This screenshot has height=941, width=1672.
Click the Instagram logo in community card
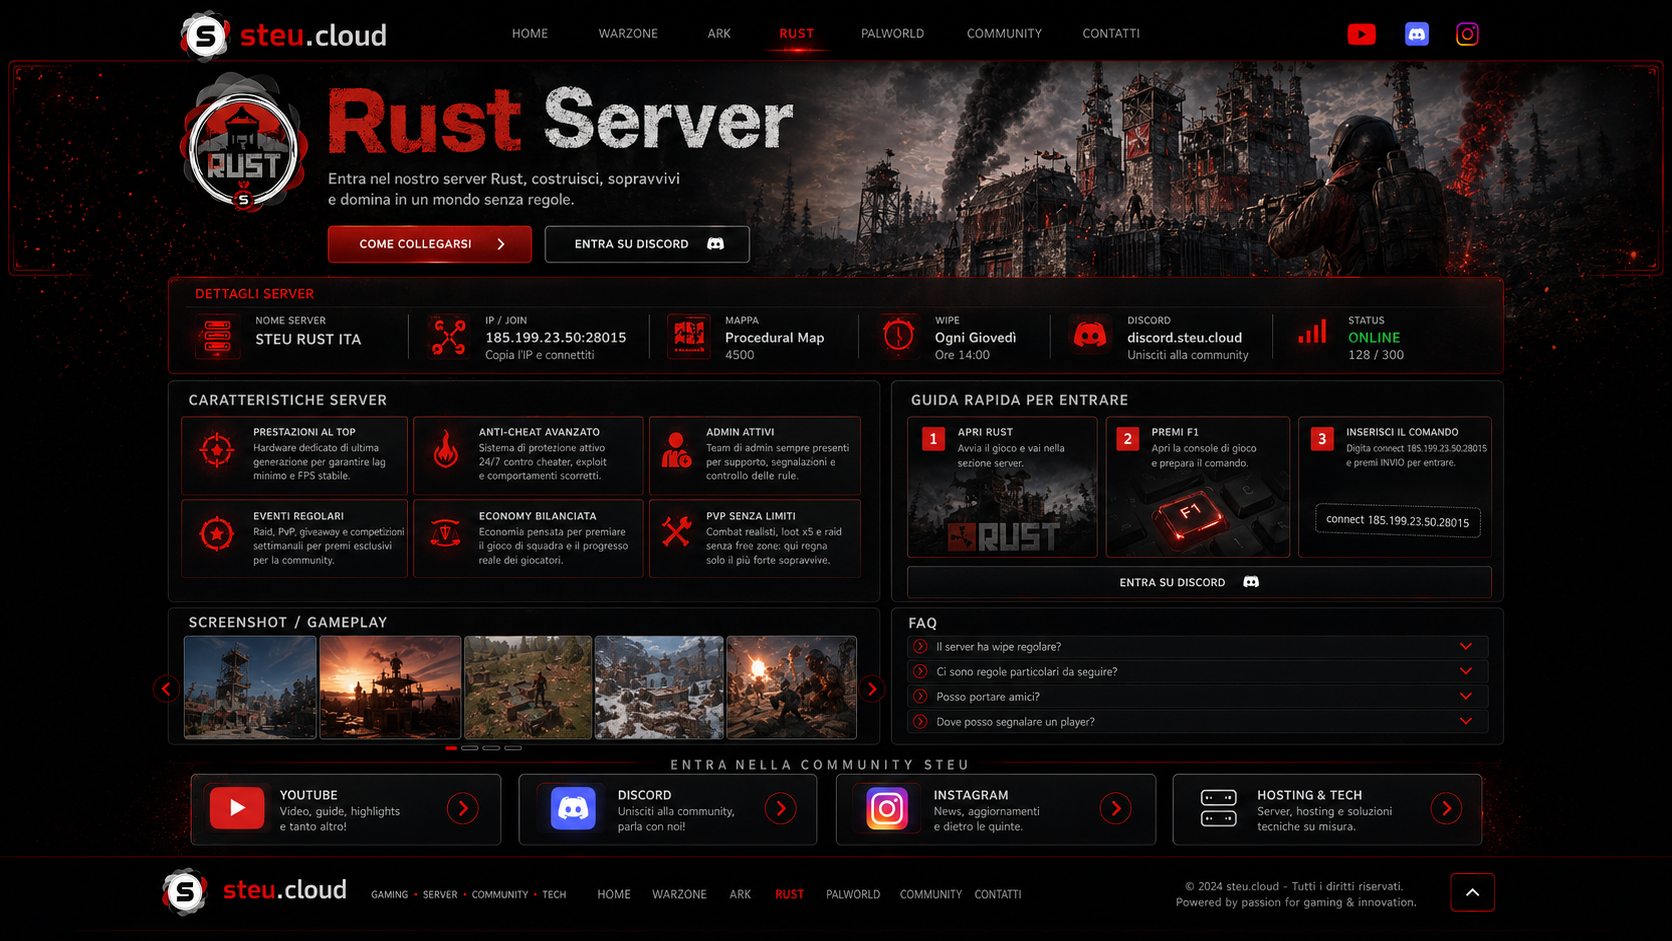coord(887,808)
